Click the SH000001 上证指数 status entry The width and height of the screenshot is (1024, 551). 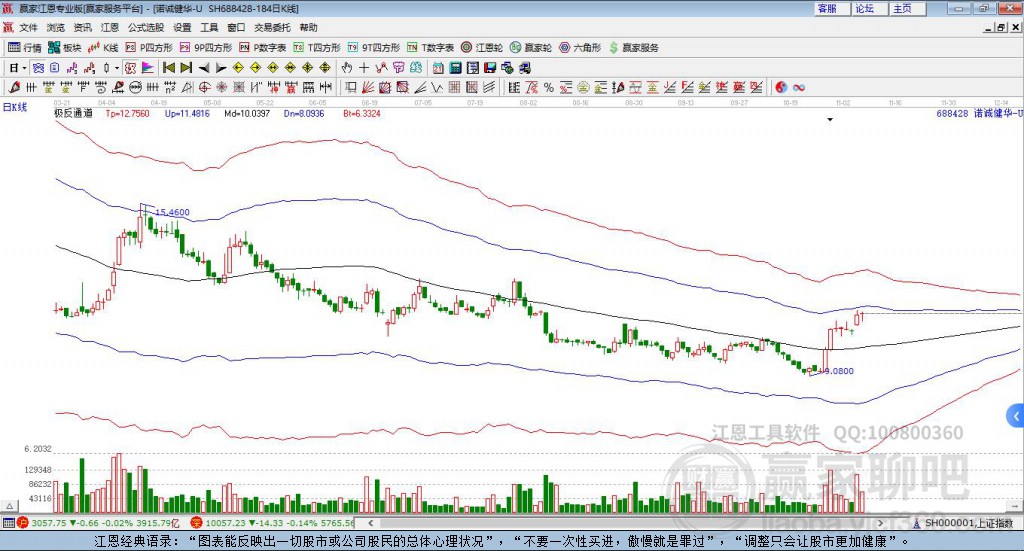[965, 523]
